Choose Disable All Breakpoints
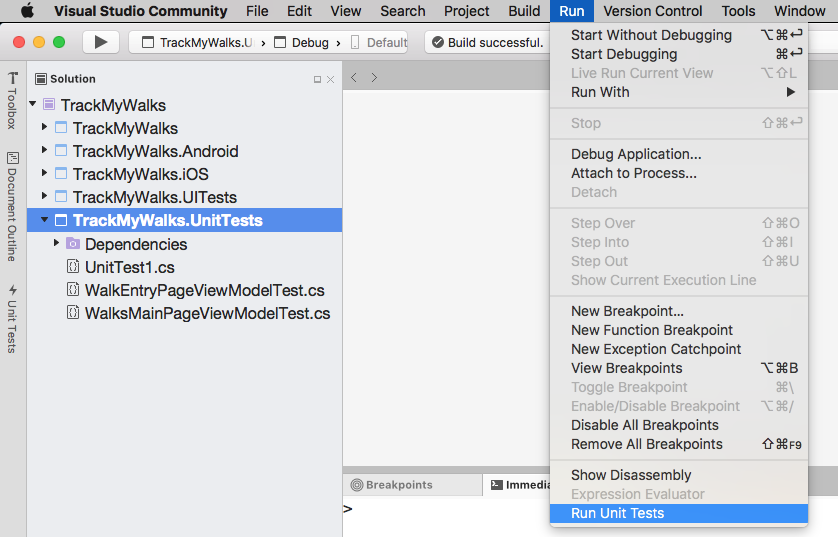The width and height of the screenshot is (838, 537). point(679,425)
